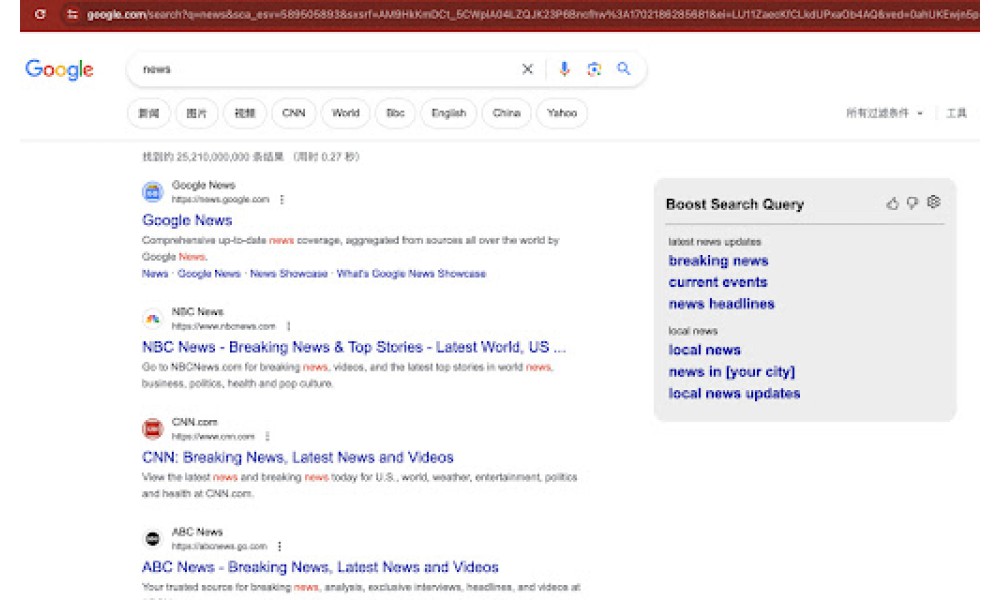The height and width of the screenshot is (600, 1000).
Task: Choose the 'current events' boost suggestion
Action: pyautogui.click(x=717, y=282)
